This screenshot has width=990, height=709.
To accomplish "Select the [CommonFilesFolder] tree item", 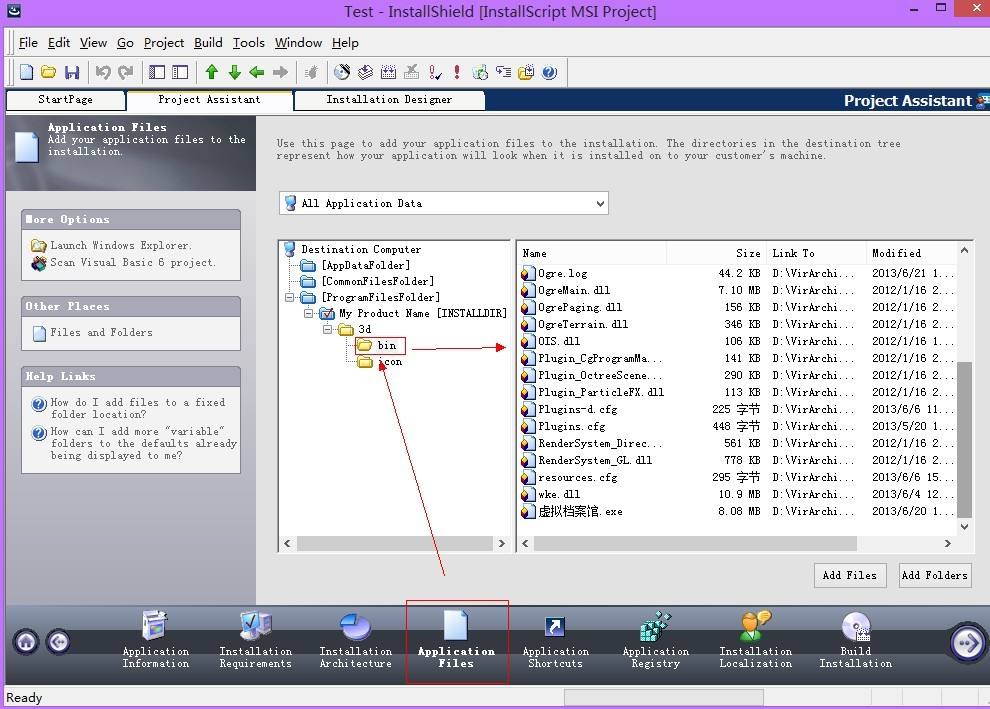I will (x=378, y=281).
